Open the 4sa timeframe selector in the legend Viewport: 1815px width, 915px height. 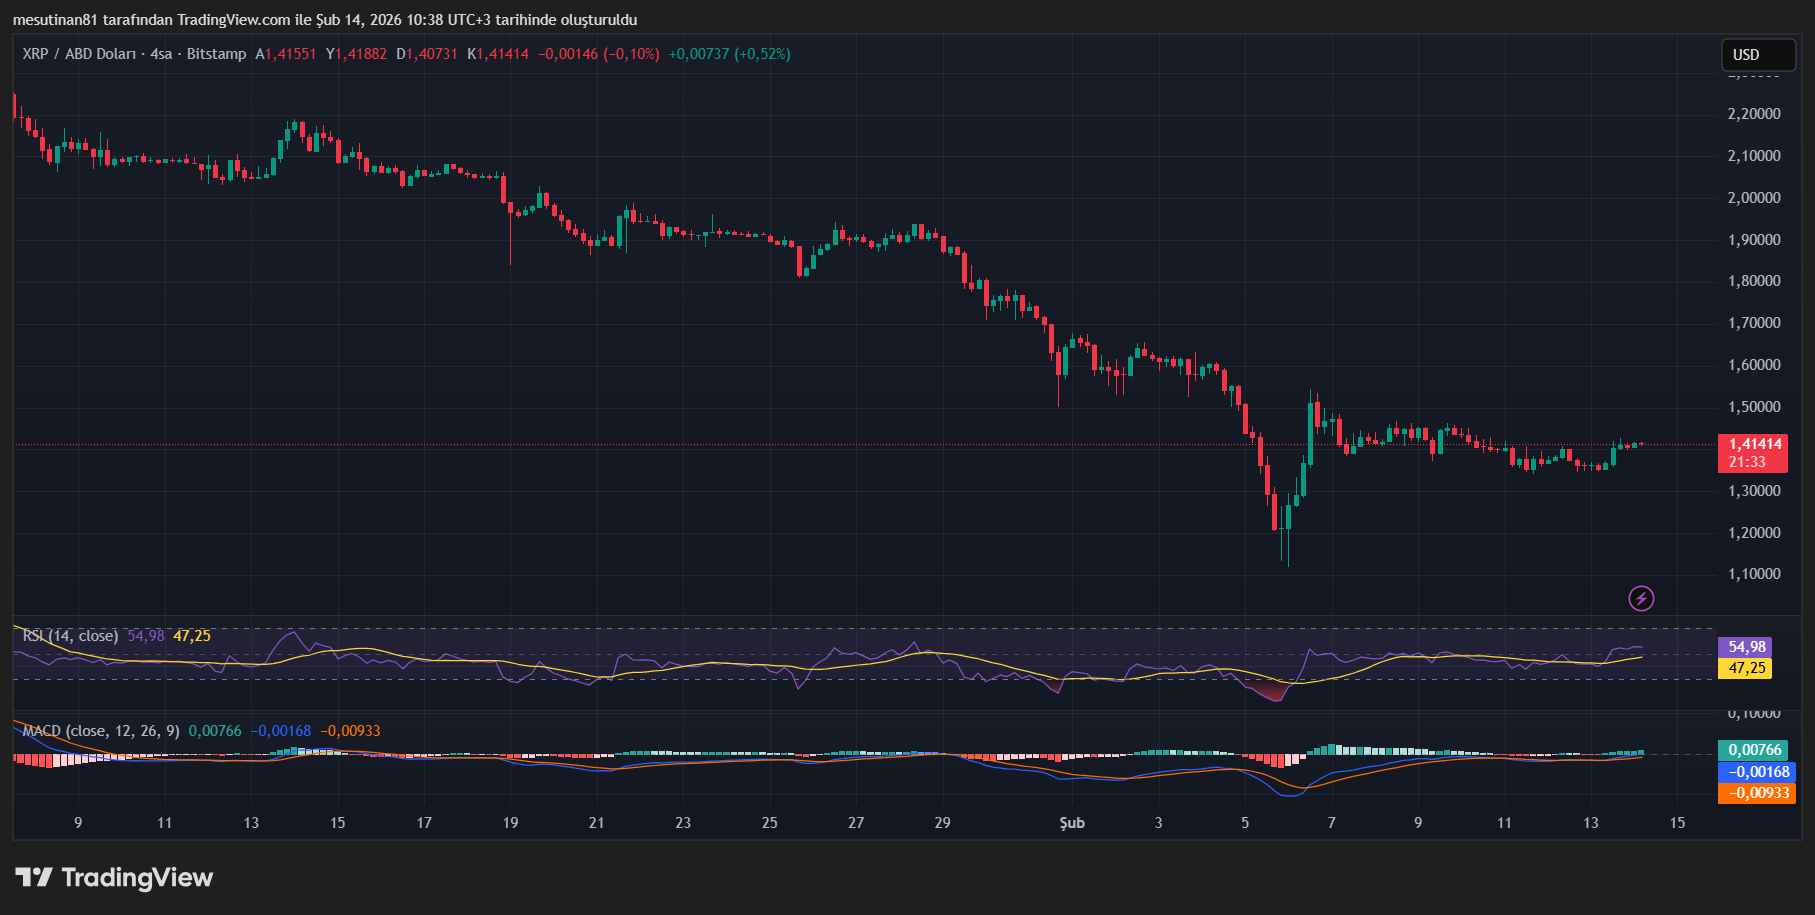point(159,55)
